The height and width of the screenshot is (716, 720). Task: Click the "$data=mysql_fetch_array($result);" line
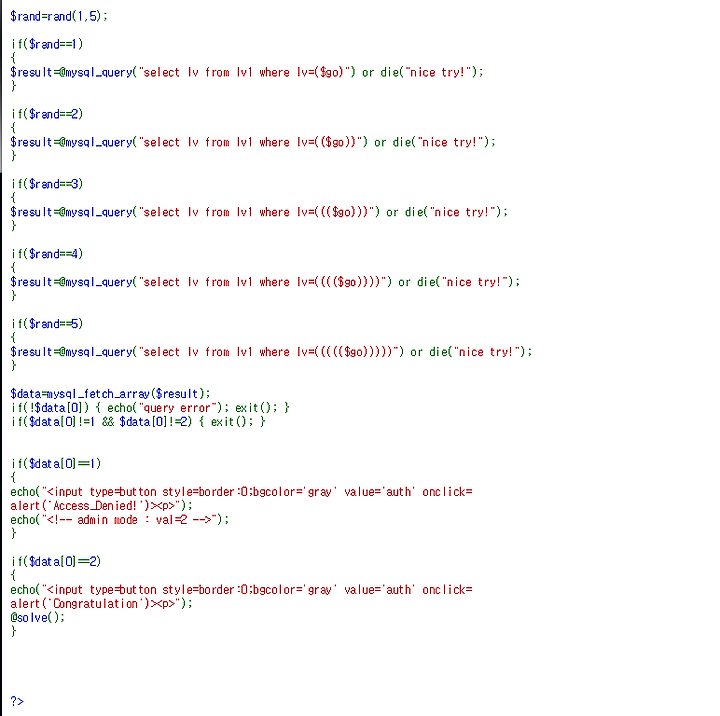(x=110, y=394)
